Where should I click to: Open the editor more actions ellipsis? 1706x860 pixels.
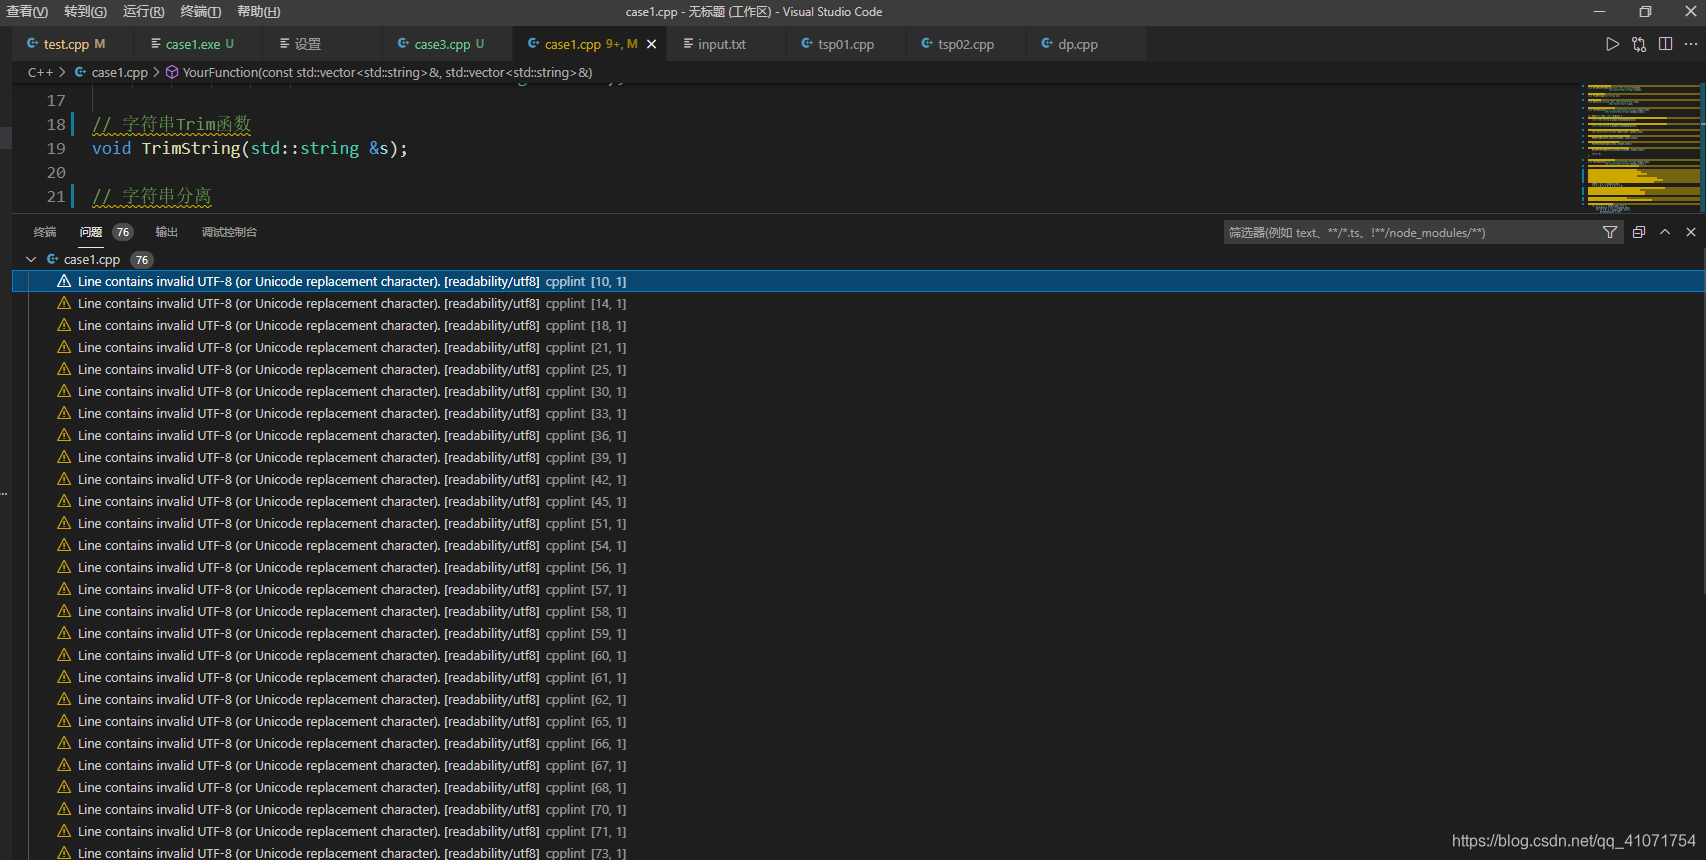coord(1691,44)
